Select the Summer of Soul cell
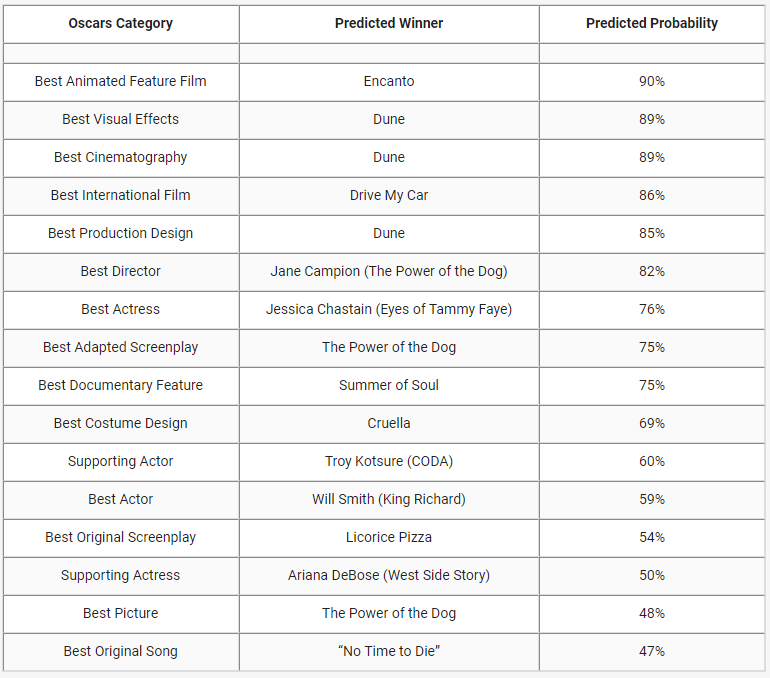770x678 pixels. [x=389, y=385]
